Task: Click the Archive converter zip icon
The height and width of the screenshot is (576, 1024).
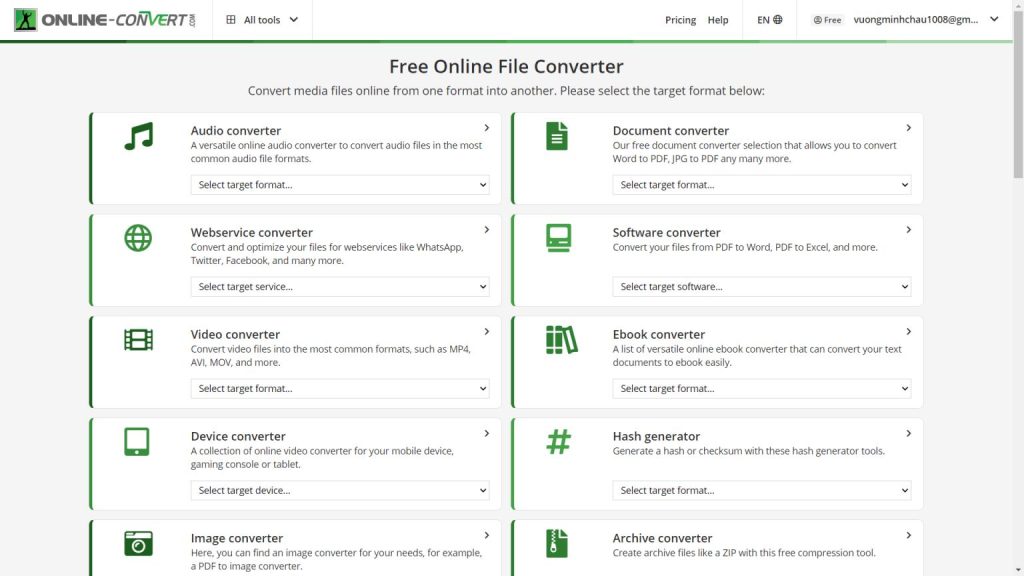Action: click(x=557, y=543)
